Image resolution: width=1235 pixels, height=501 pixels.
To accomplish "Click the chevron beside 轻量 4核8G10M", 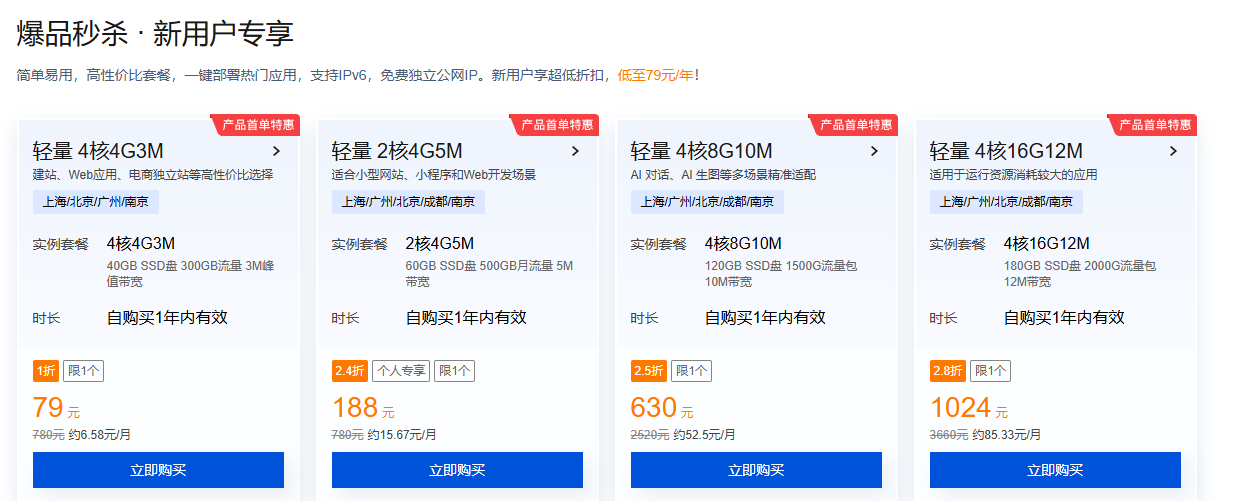I will [x=874, y=152].
